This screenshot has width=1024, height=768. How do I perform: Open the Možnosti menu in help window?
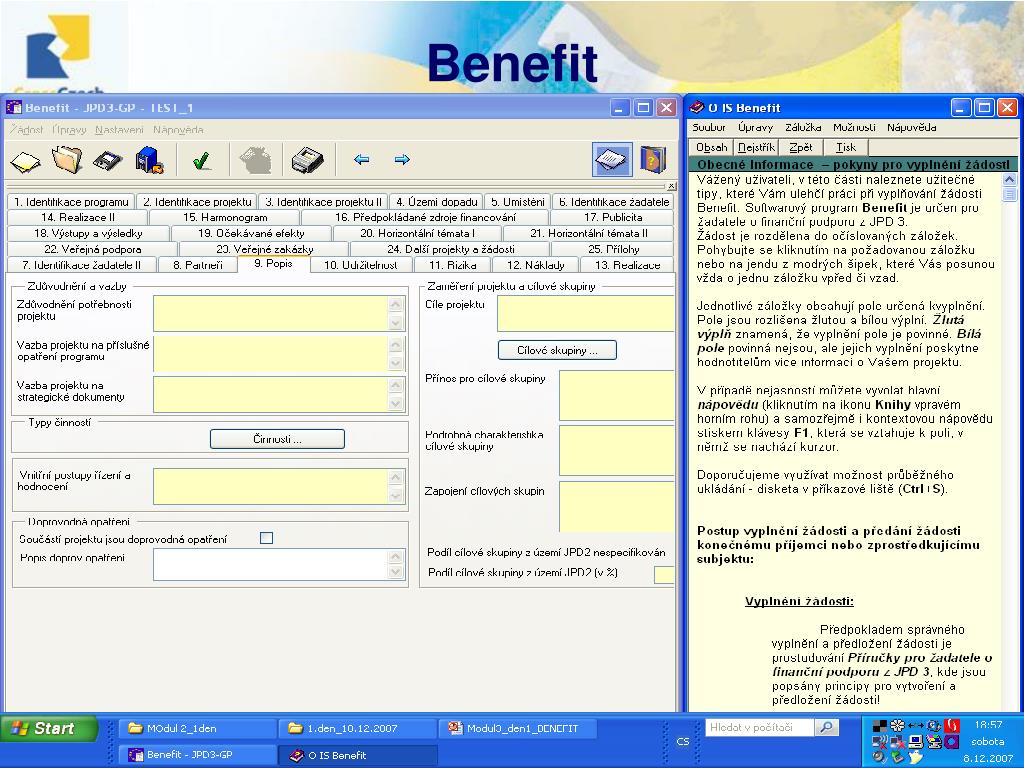pos(854,127)
